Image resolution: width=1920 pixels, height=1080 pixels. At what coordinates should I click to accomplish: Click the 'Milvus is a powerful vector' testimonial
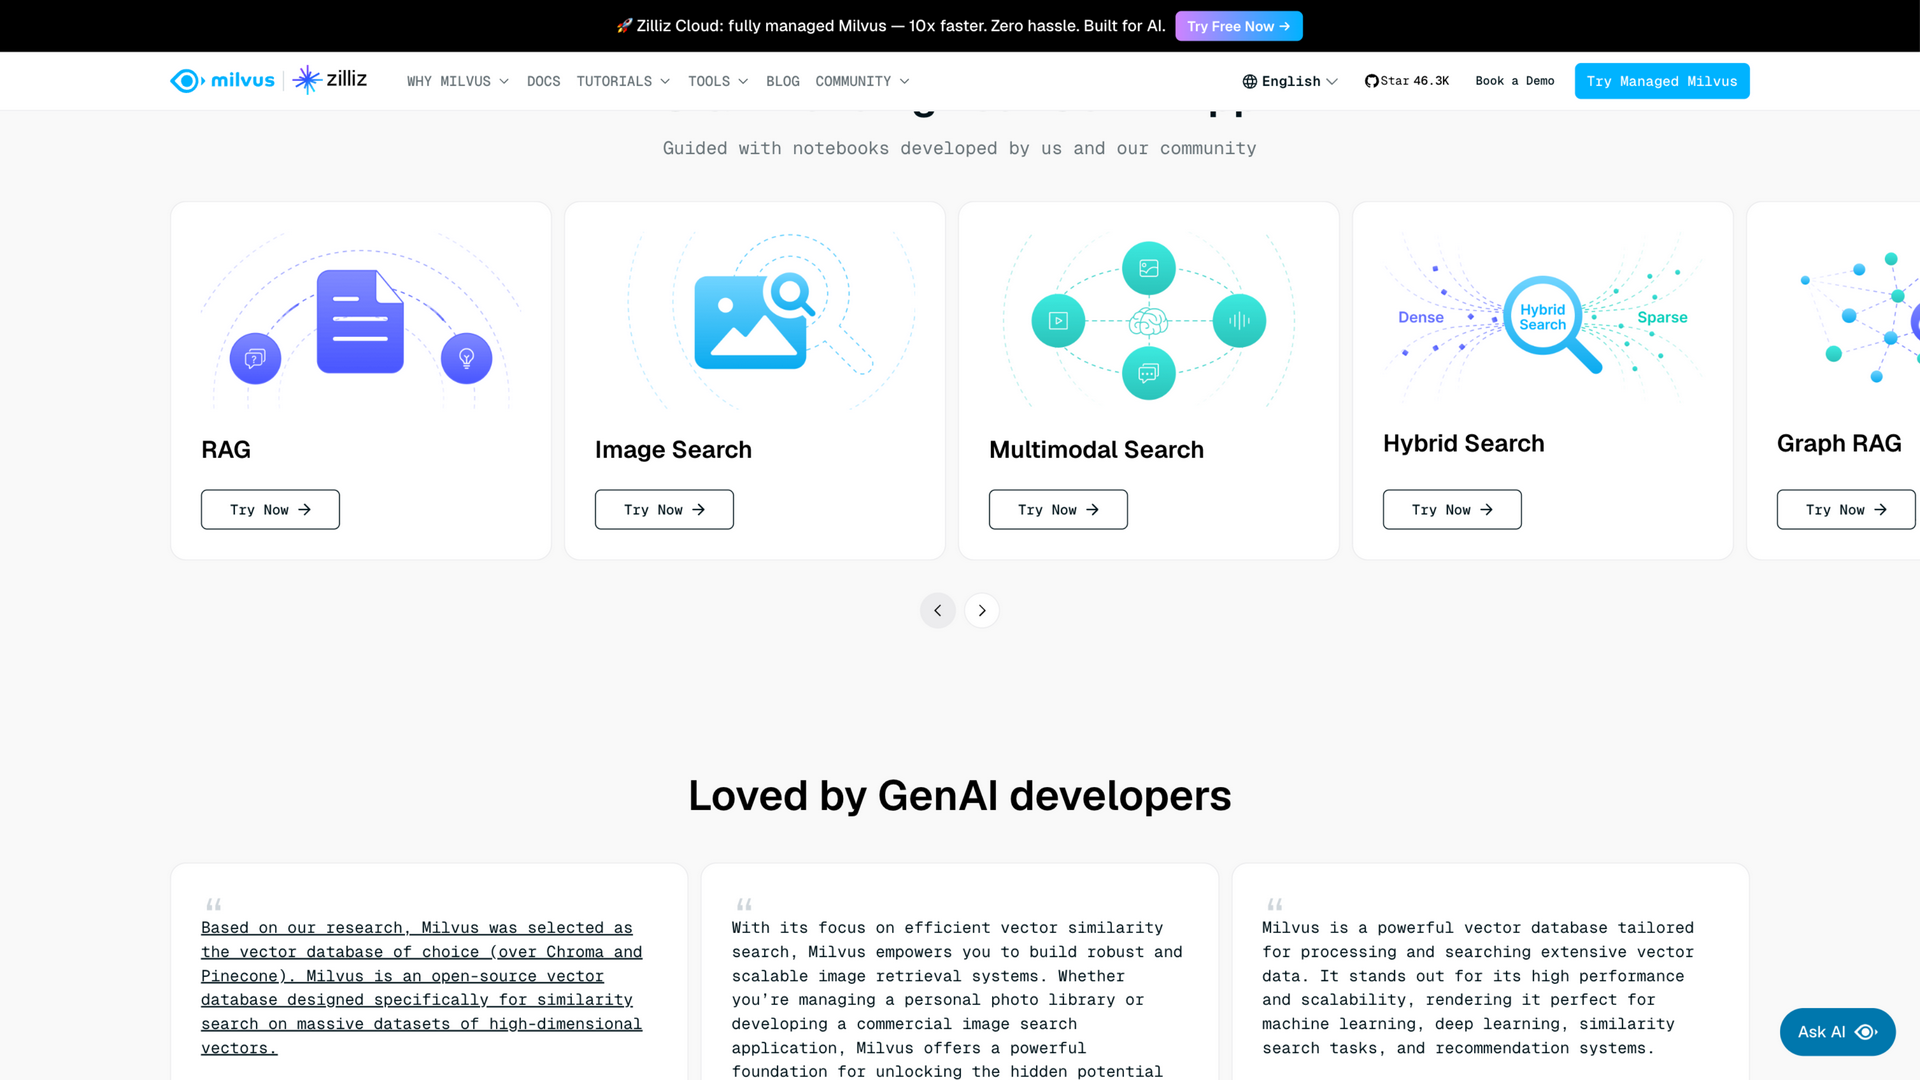click(1478, 987)
